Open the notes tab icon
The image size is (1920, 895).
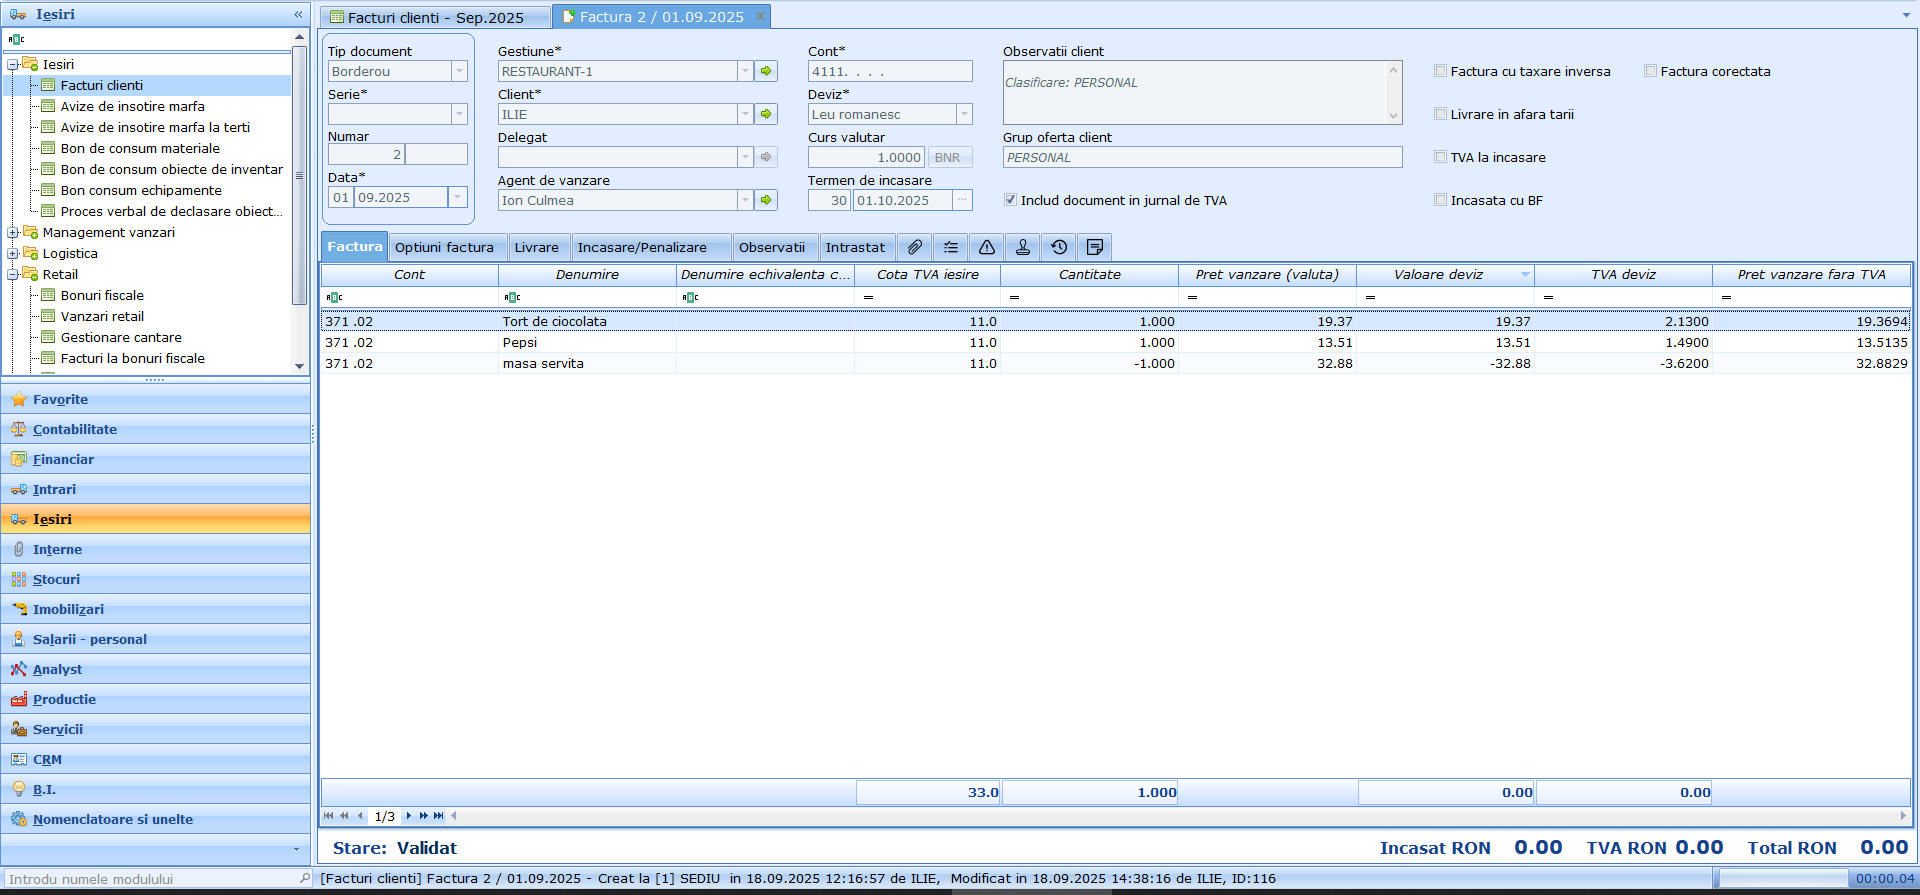point(1095,247)
